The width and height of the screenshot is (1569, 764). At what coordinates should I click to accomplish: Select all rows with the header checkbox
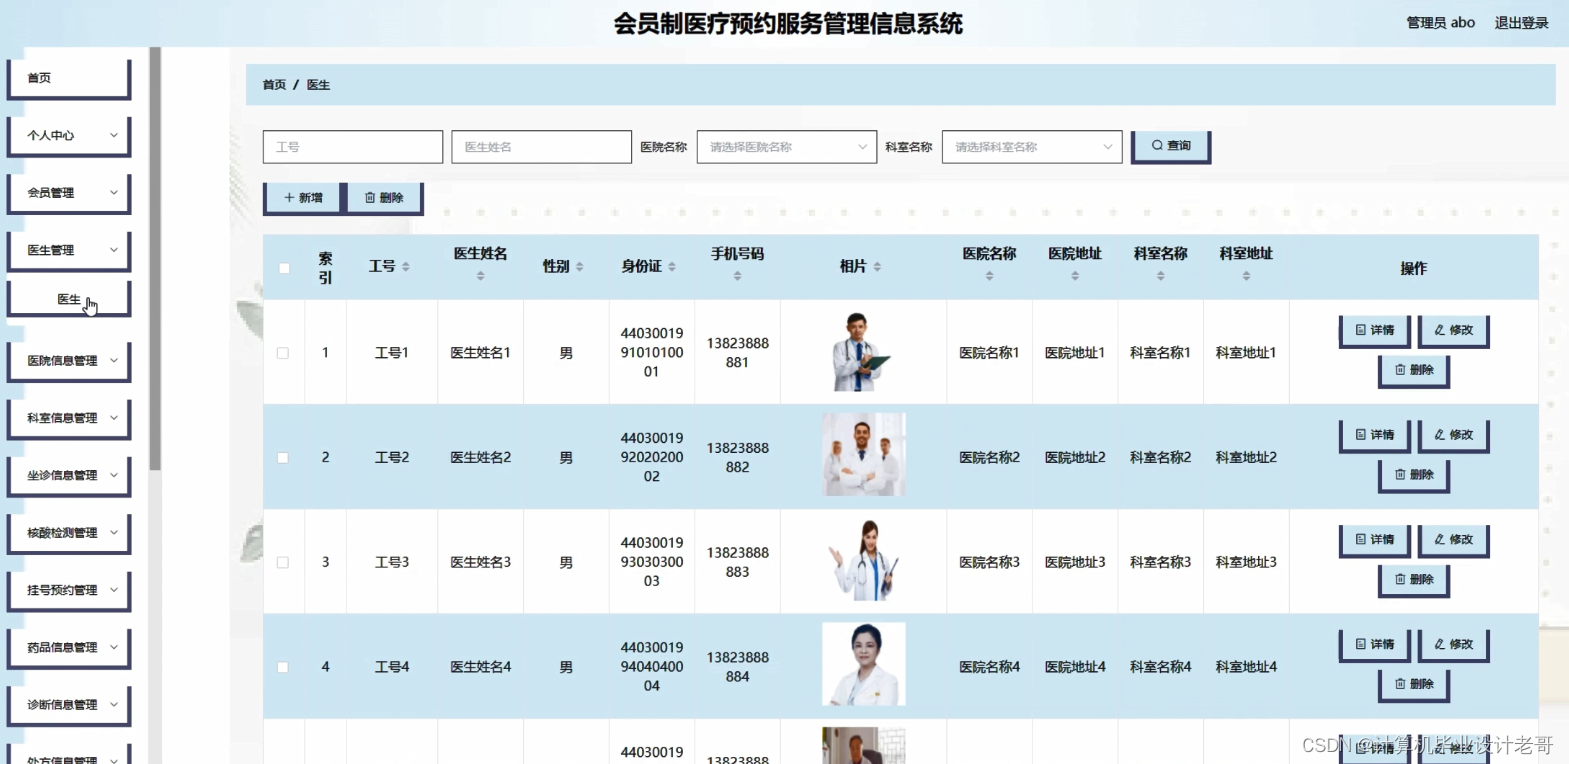click(284, 268)
